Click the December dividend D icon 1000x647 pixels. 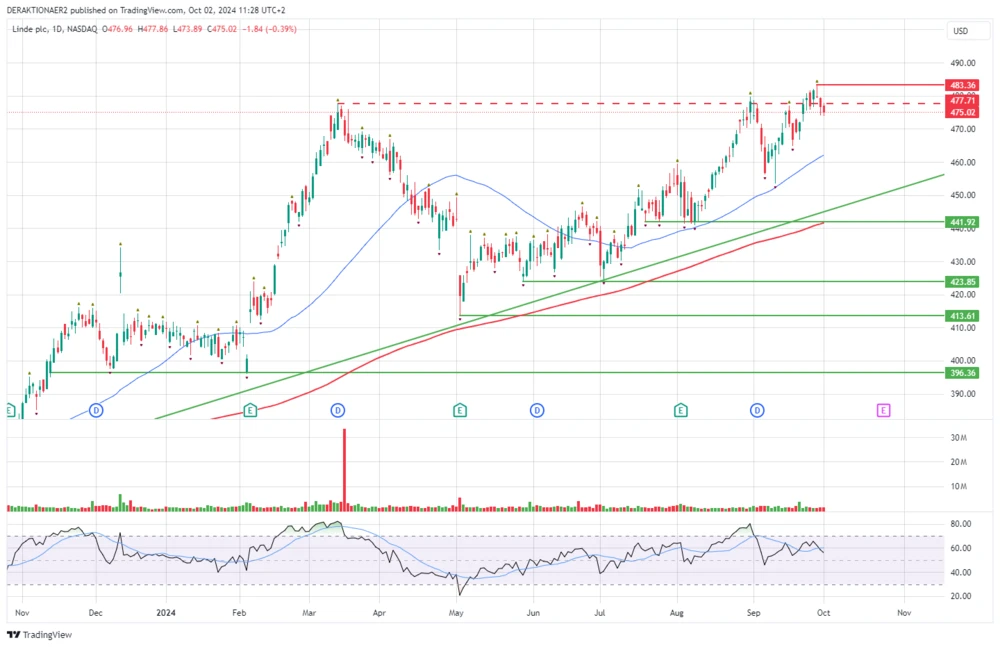[x=95, y=410]
